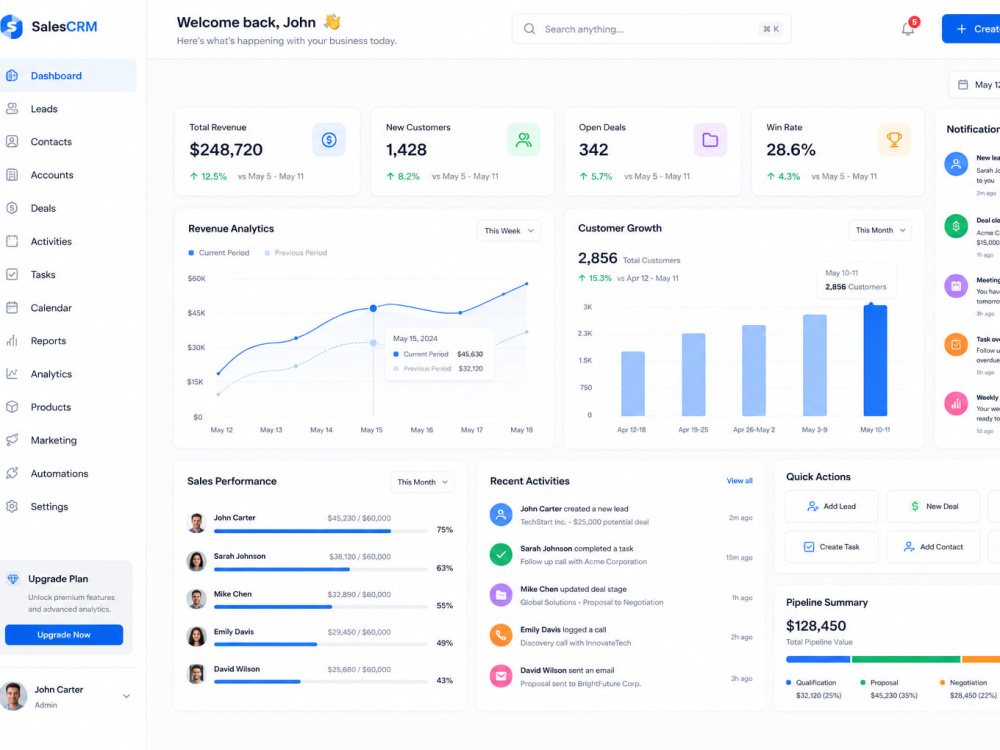Image resolution: width=1000 pixels, height=750 pixels.
Task: Toggle the Previous Period legend
Action: point(296,253)
